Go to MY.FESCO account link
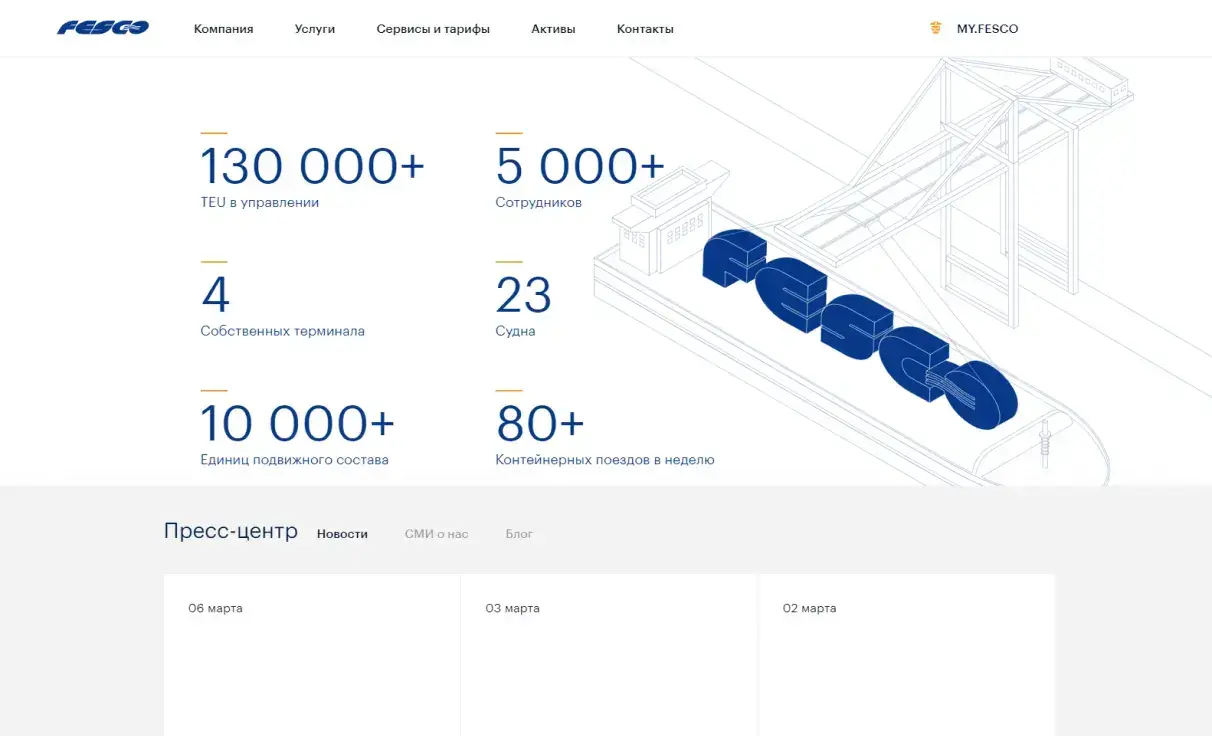Image resolution: width=1212 pixels, height=736 pixels. (x=987, y=29)
